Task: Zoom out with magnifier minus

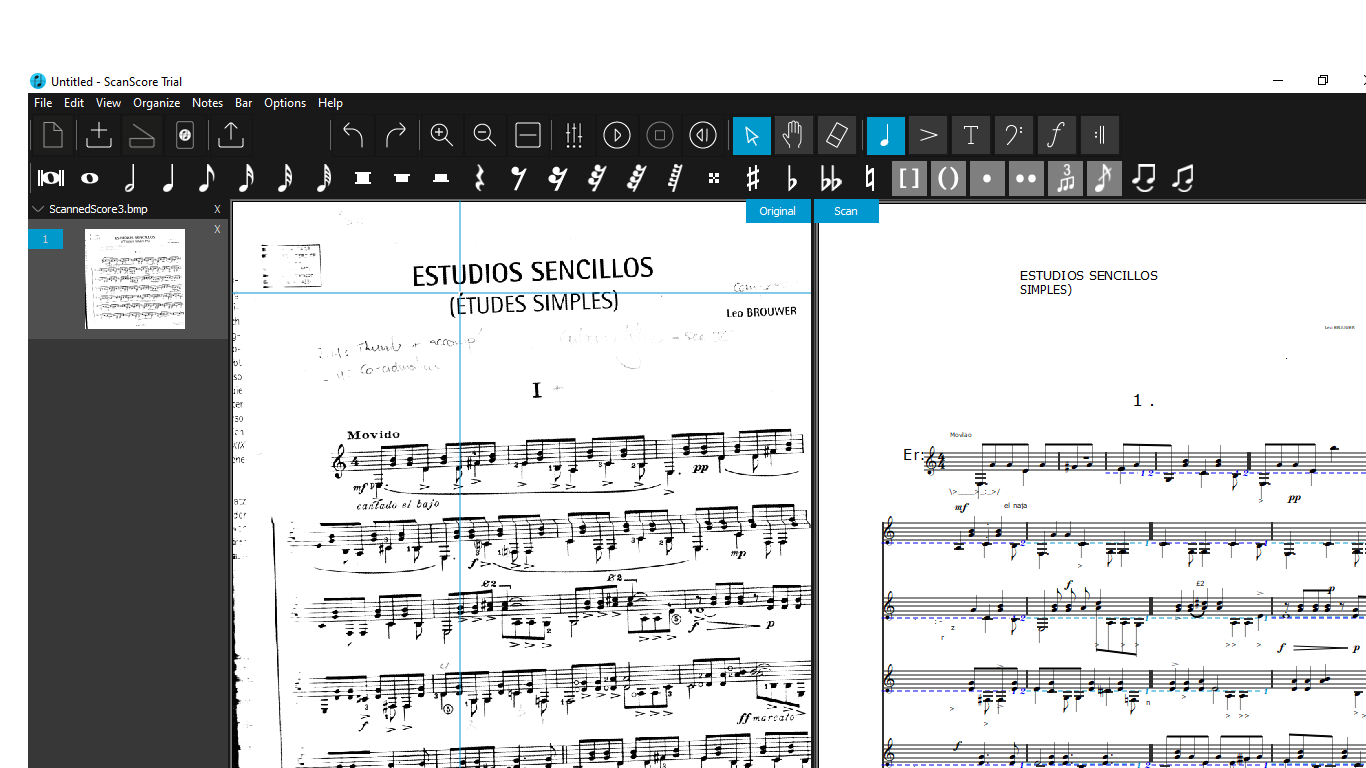Action: coord(485,135)
